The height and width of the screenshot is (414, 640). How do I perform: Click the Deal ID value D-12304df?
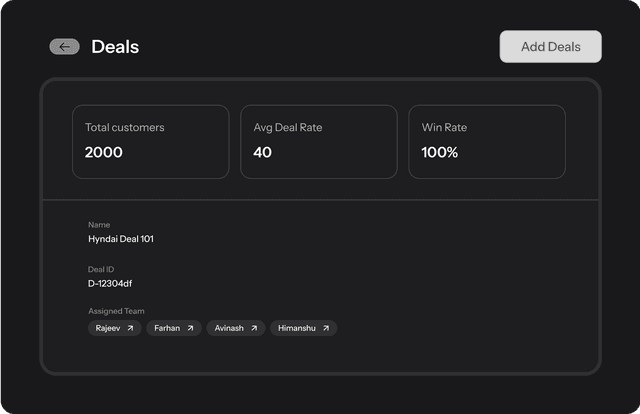click(x=110, y=283)
